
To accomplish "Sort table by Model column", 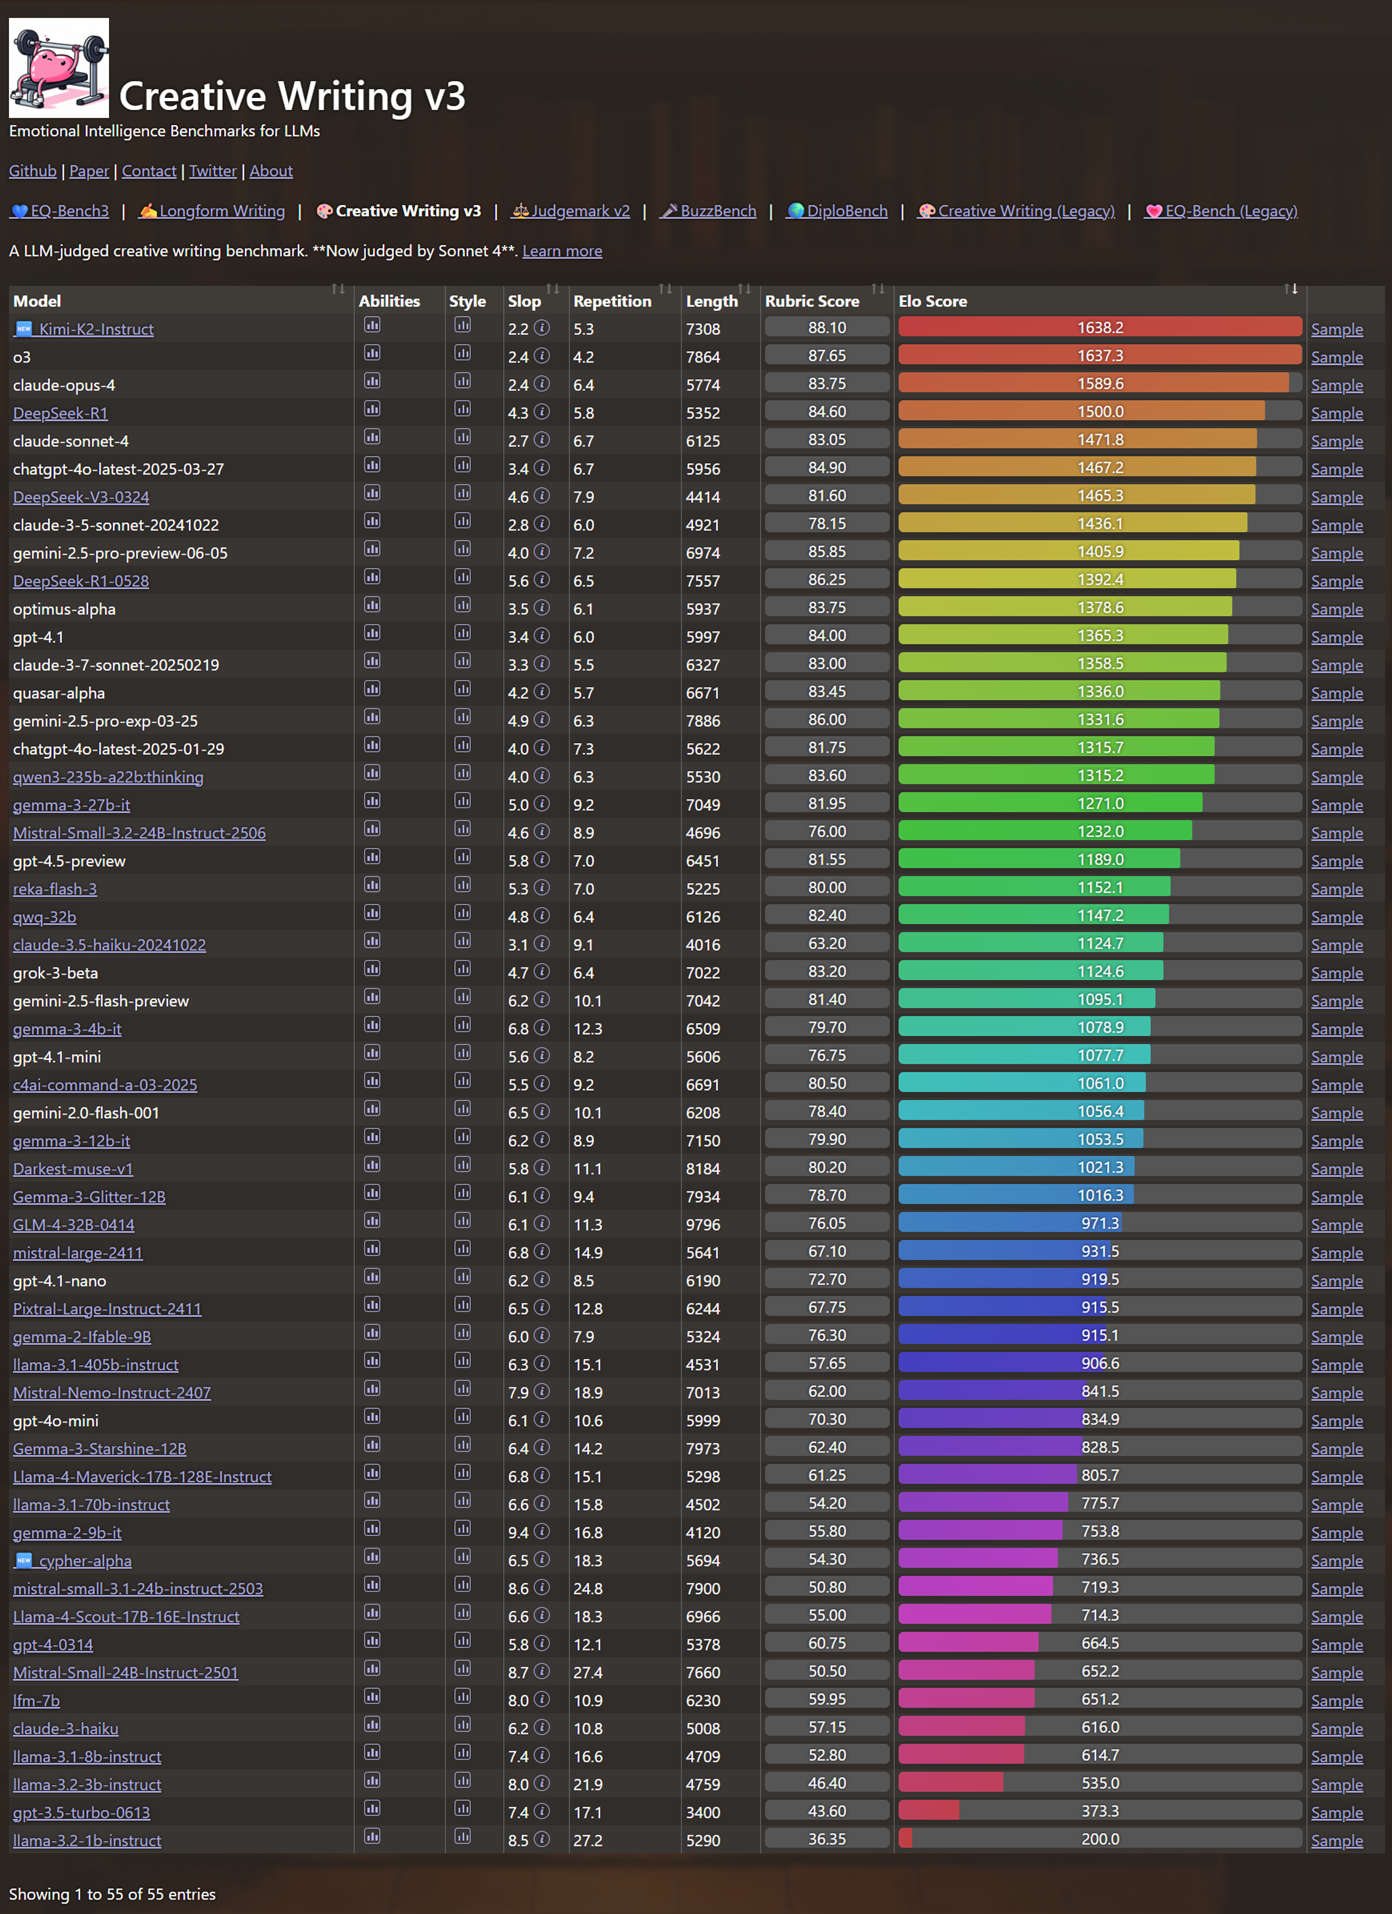I will (180, 300).
